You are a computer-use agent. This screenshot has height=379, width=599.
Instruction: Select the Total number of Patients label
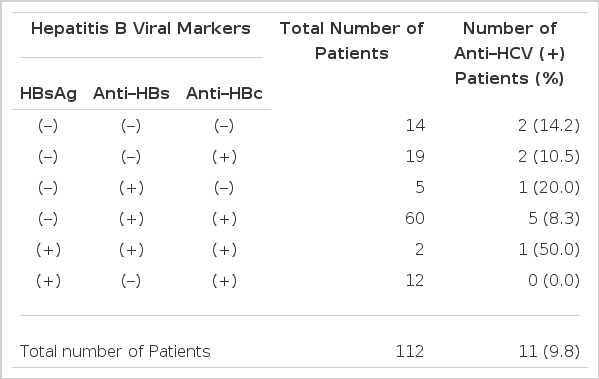click(x=115, y=351)
